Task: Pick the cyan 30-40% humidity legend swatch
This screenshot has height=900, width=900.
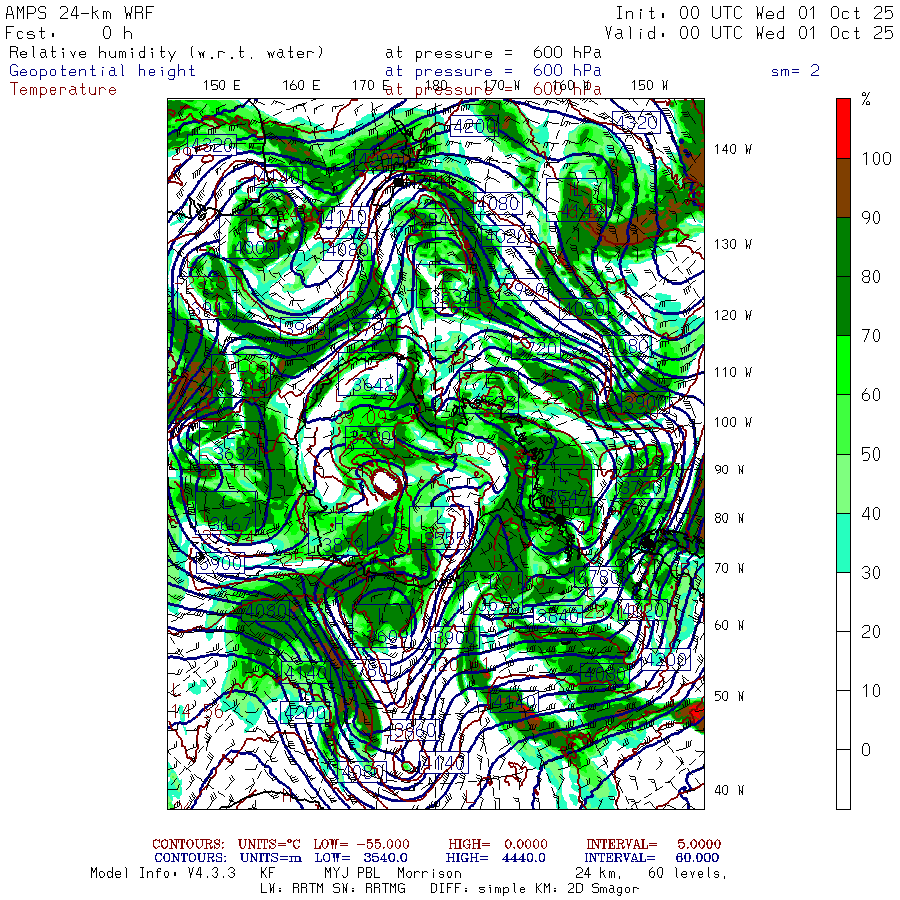Action: pos(843,542)
